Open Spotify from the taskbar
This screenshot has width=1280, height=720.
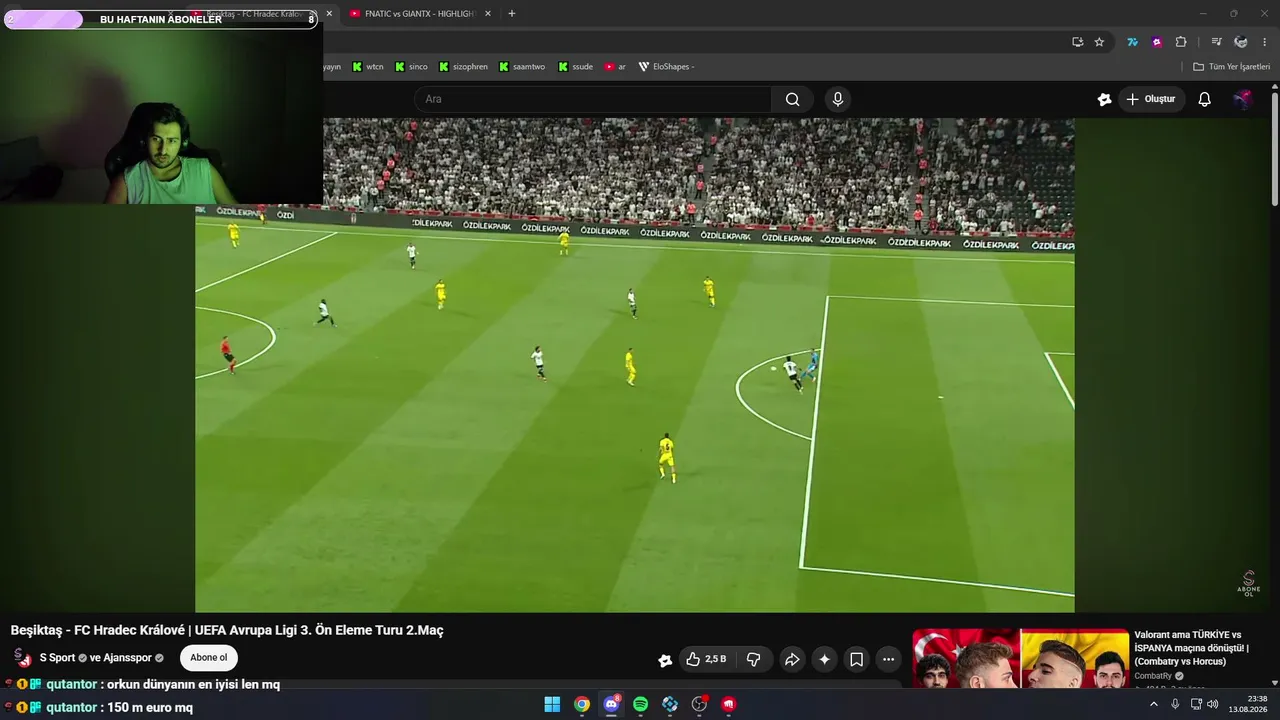(x=641, y=704)
